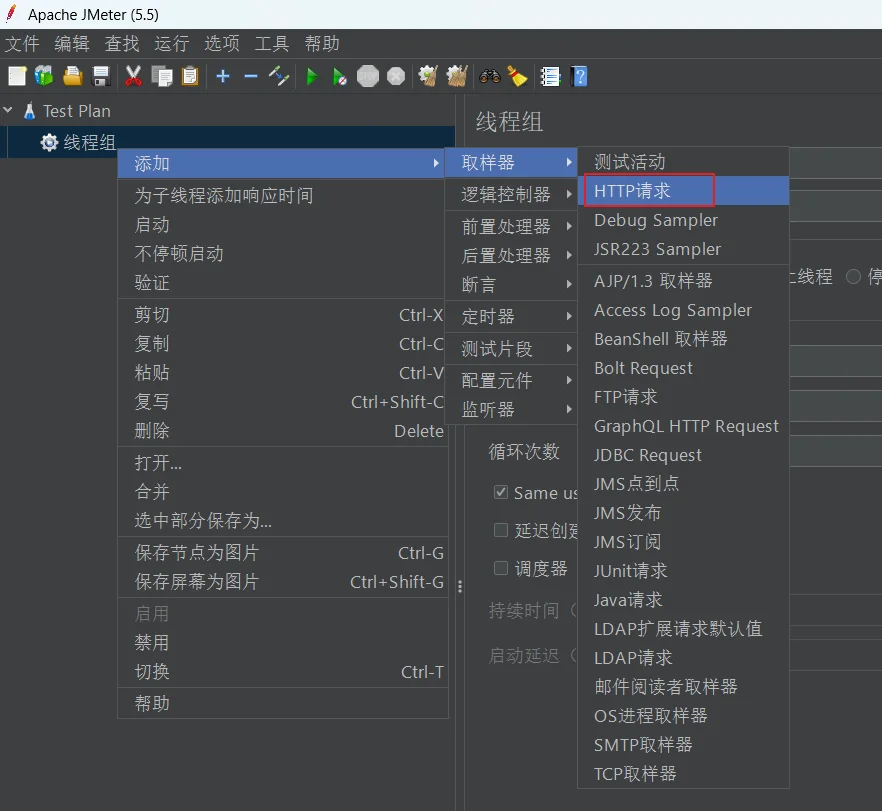
Task: Click the blue Help question icon
Action: (579, 76)
